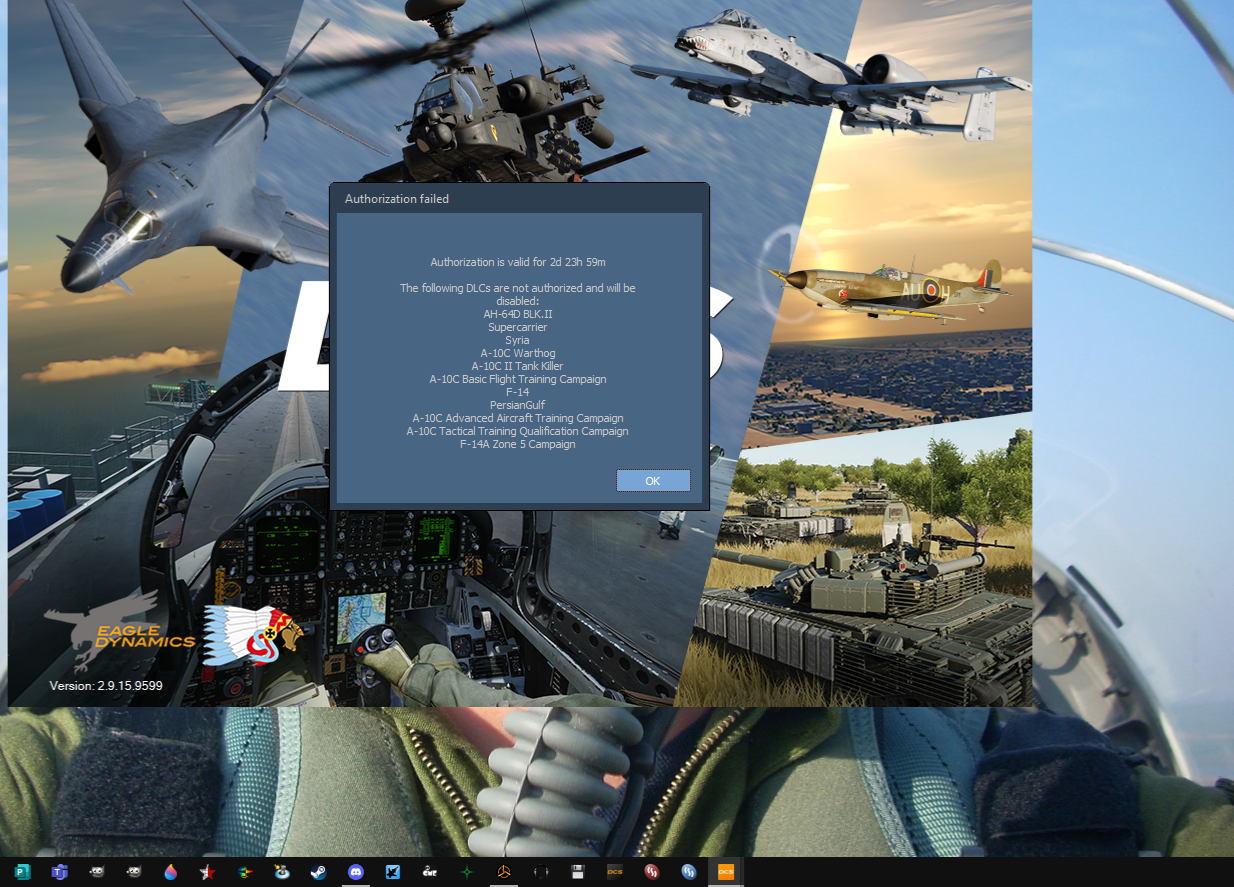Click the "PersianGulf" DLC entry
This screenshot has width=1234, height=887.
[518, 405]
